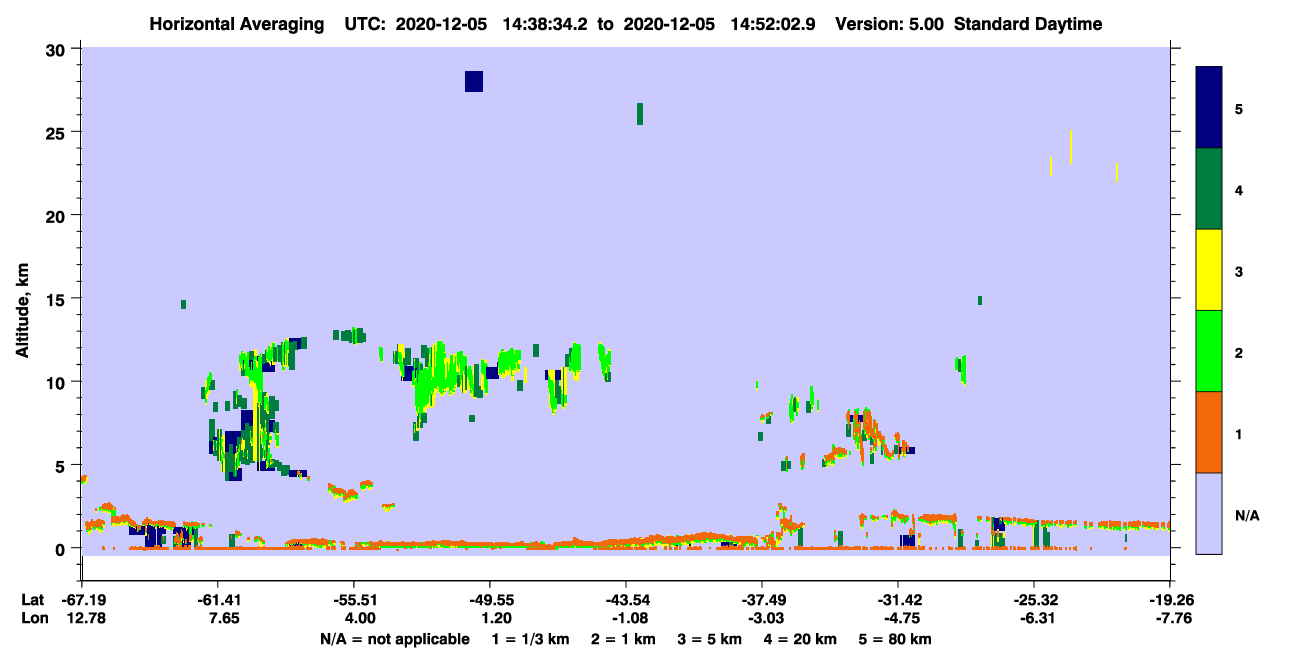This screenshot has height=667, width=1300.
Task: Click the 'Lat' row label
Action: pyautogui.click(x=32, y=600)
